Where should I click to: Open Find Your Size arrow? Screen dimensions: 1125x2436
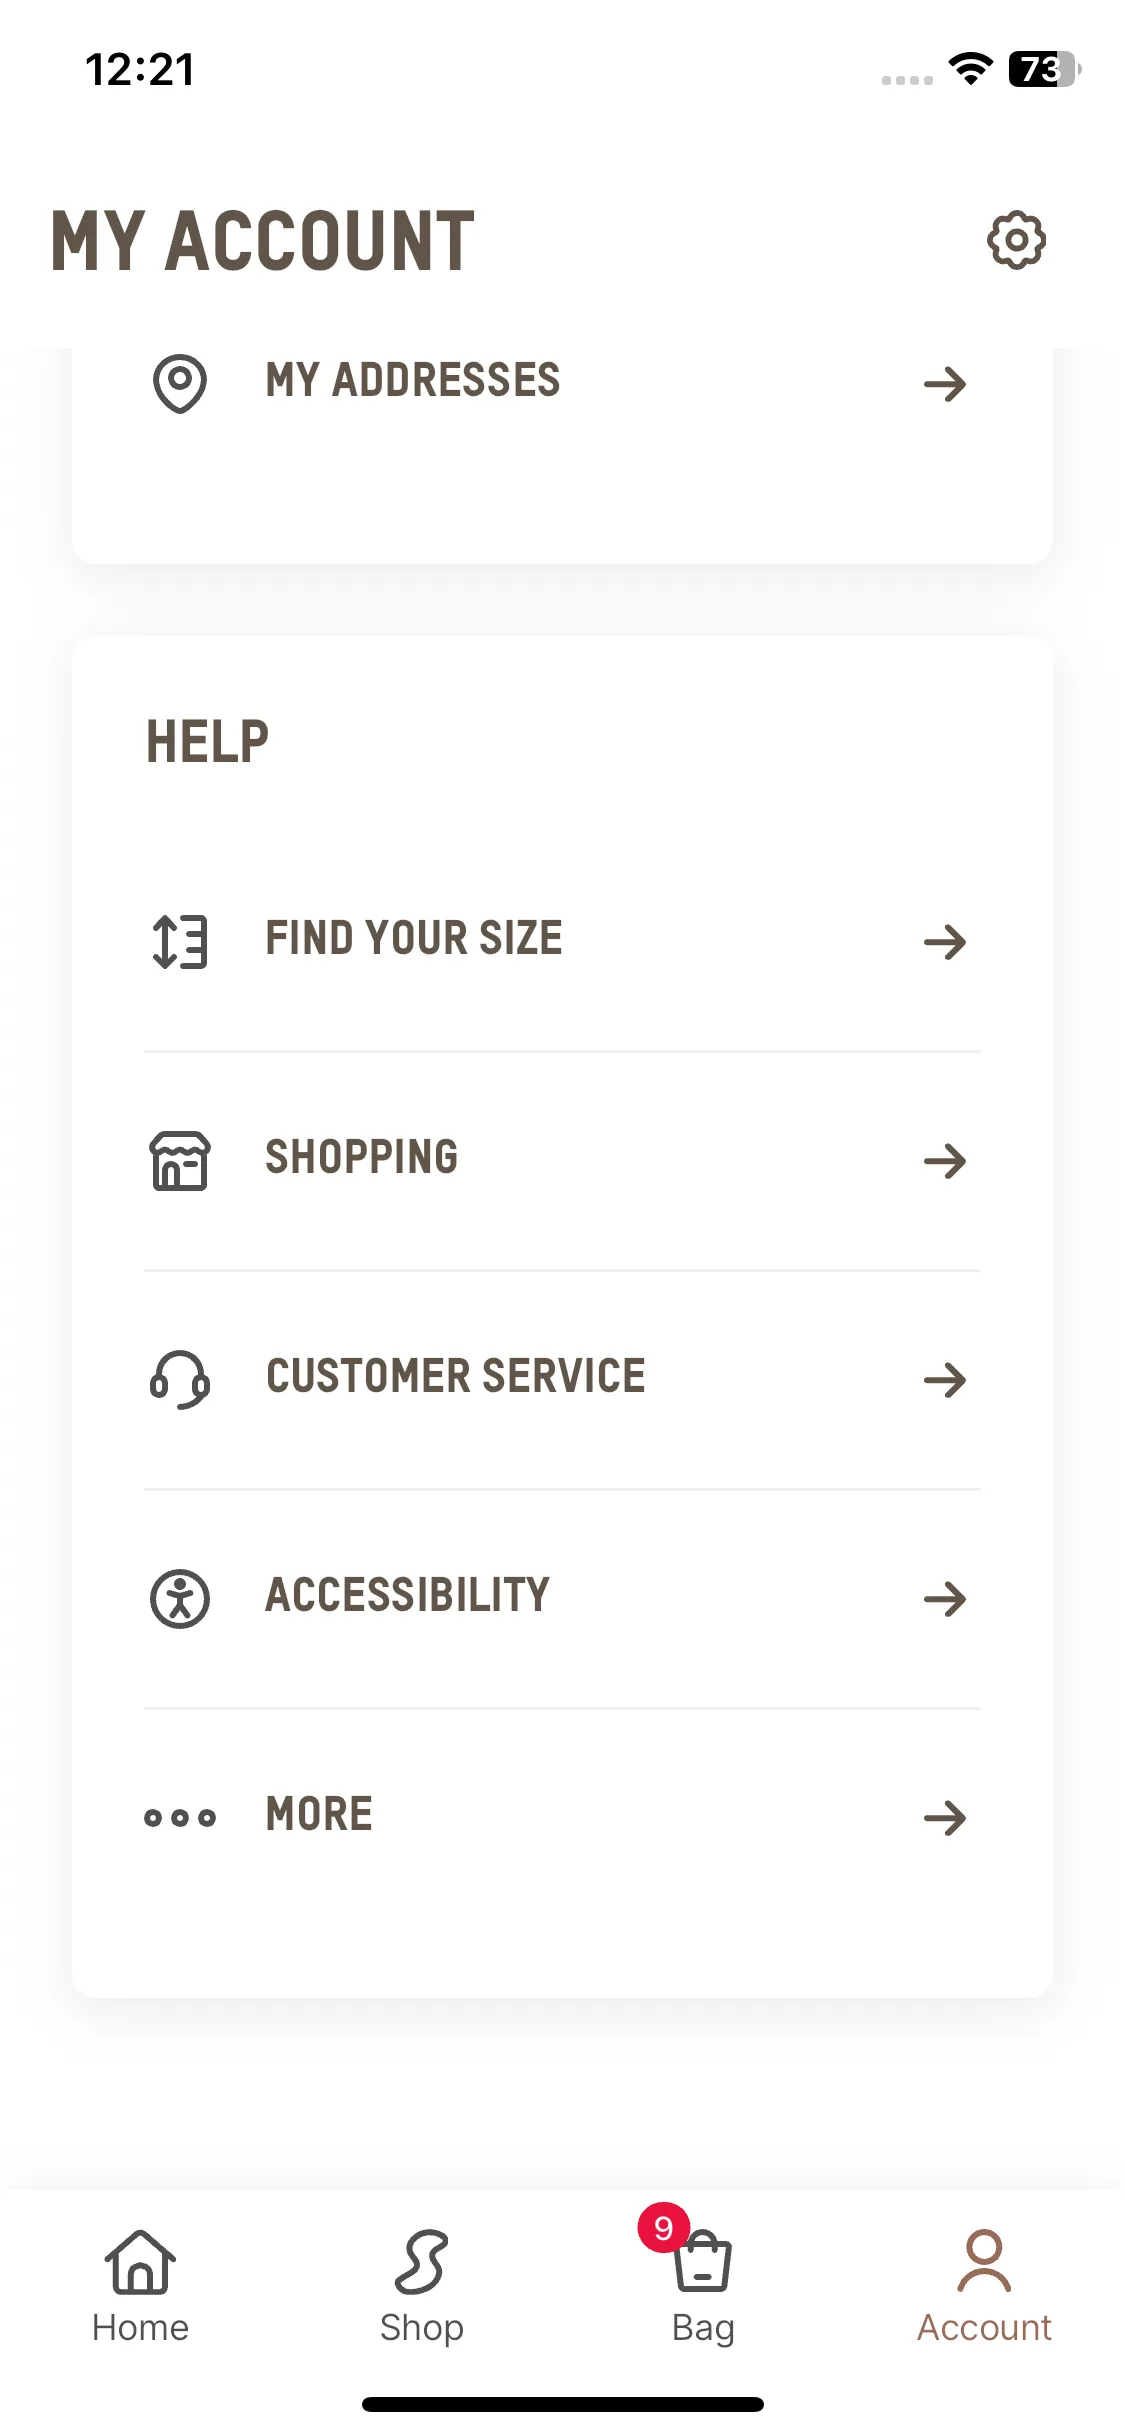(945, 942)
